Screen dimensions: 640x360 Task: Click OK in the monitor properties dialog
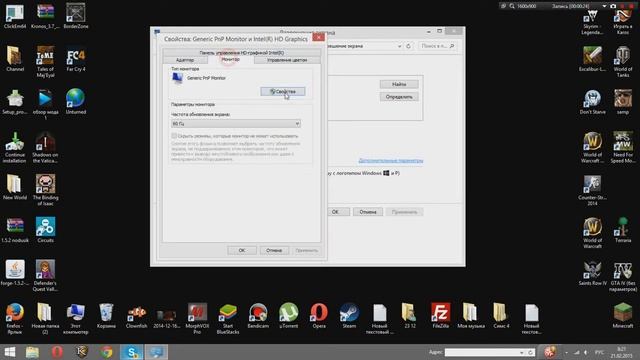click(x=242, y=250)
